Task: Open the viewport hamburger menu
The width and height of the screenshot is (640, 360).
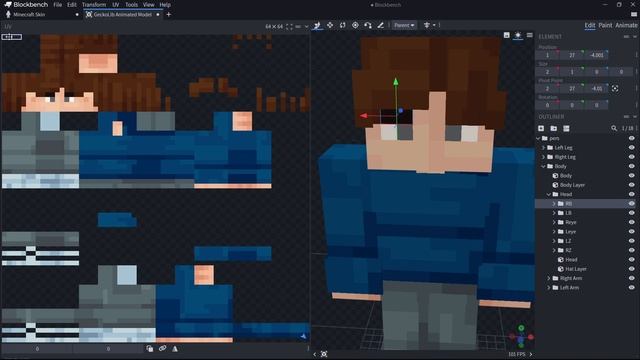Action: point(529,35)
